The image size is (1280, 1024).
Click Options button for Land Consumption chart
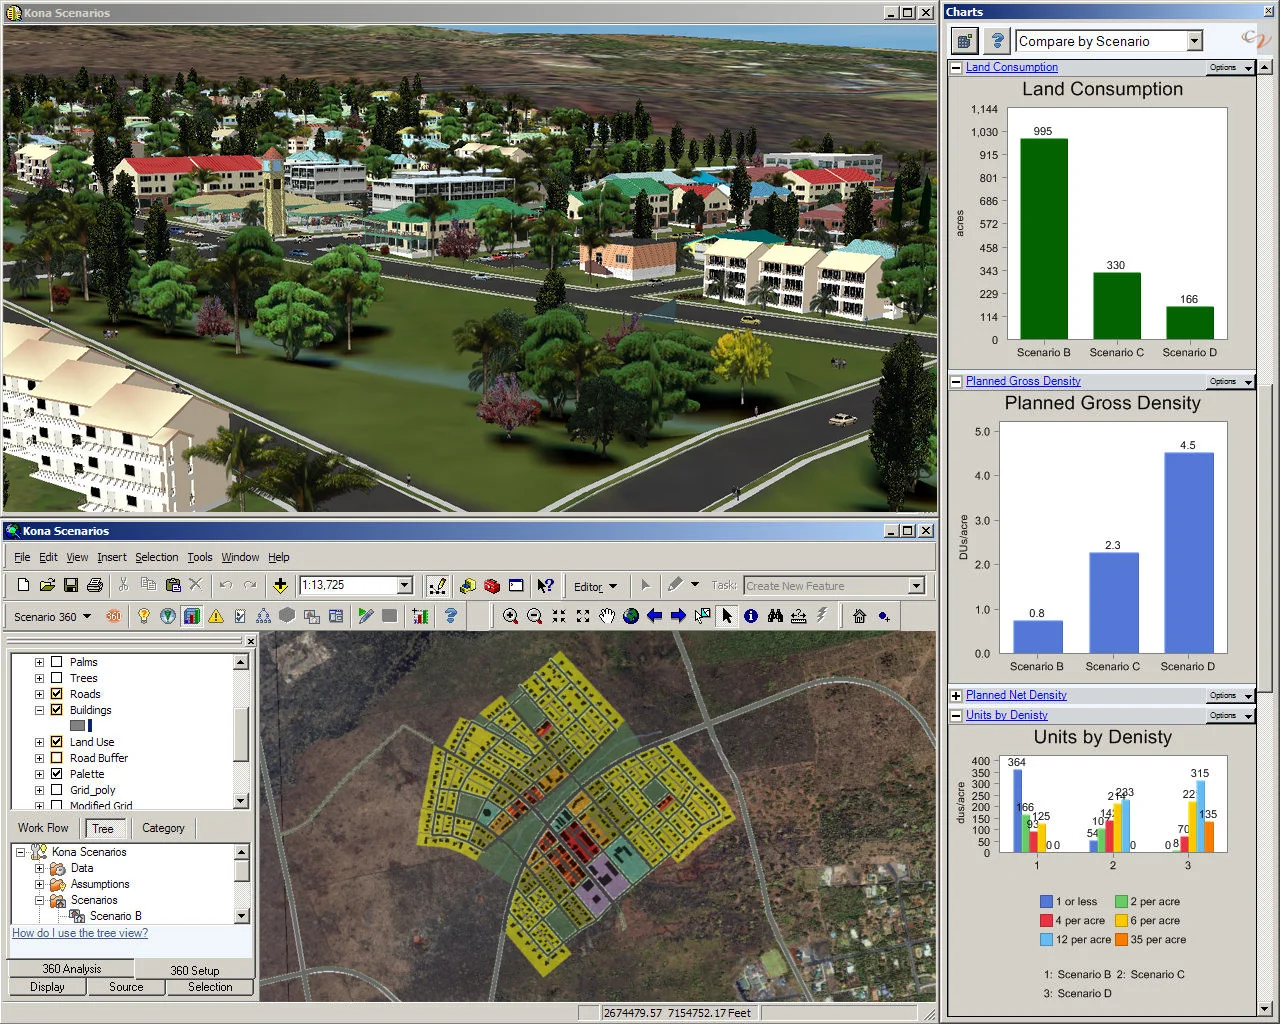(x=1231, y=67)
